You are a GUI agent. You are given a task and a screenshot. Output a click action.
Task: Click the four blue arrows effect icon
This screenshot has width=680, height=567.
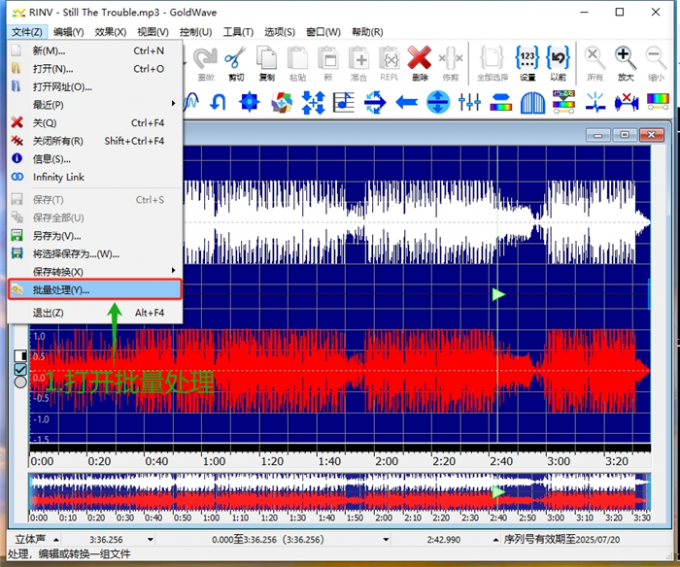313,102
